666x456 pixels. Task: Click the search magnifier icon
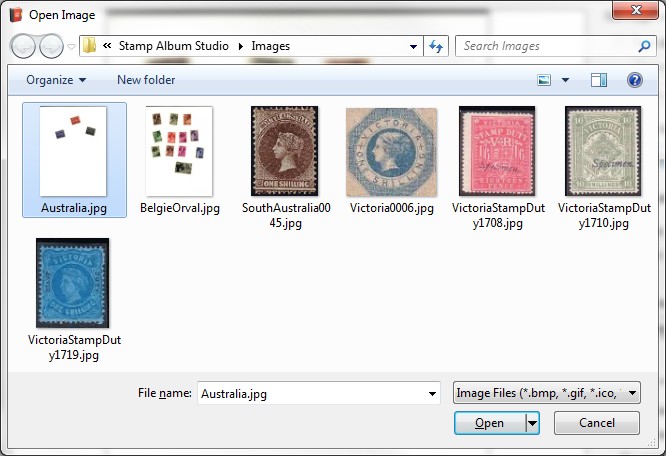coord(644,46)
